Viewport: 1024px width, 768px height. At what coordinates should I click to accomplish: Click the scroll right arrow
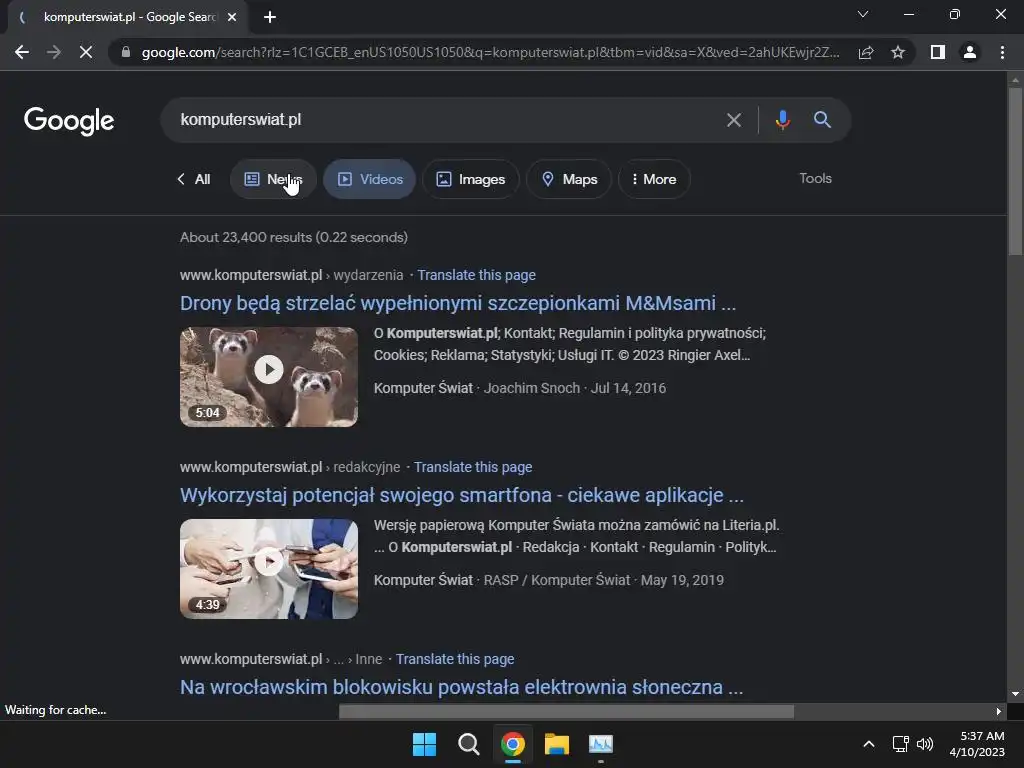pos(999,711)
